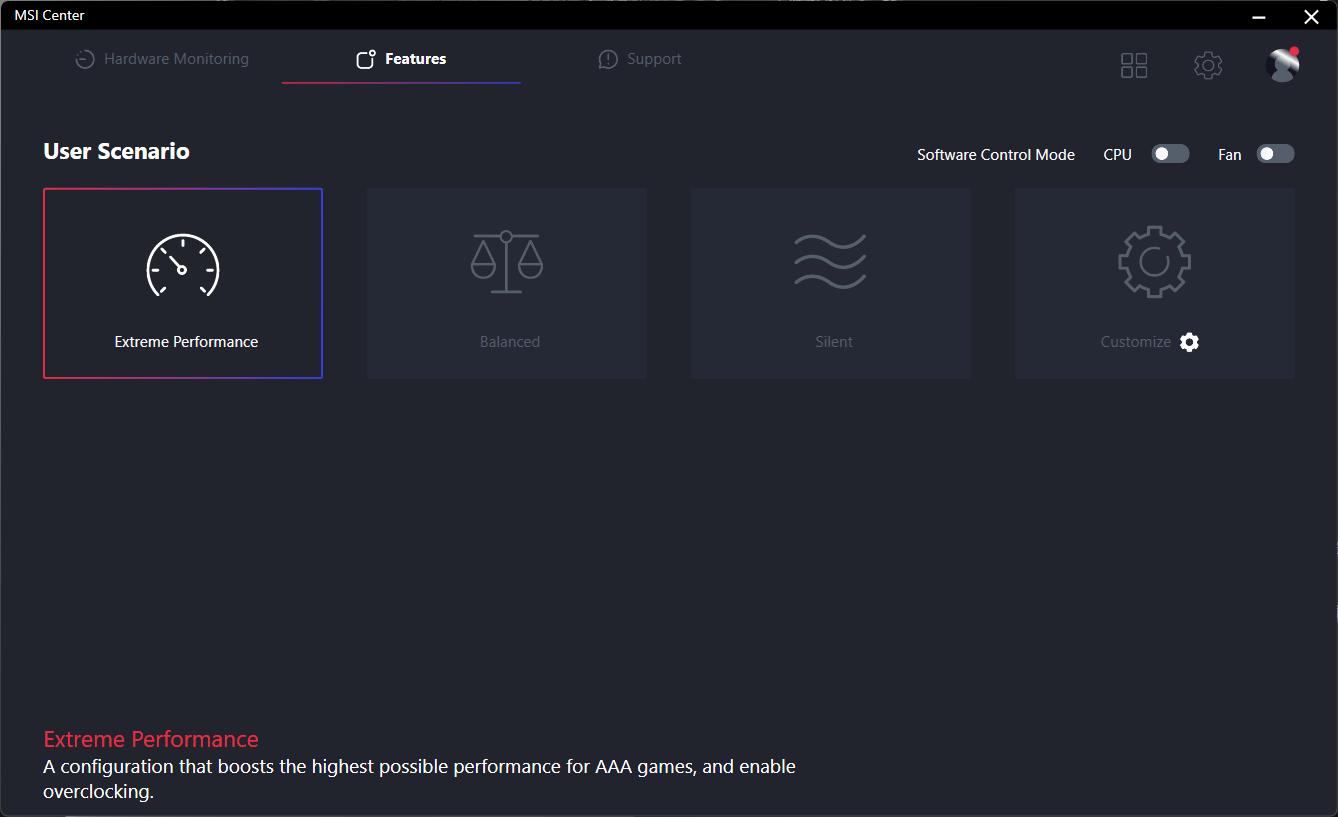Click the red Extreme Performance description title

pyautogui.click(x=151, y=739)
